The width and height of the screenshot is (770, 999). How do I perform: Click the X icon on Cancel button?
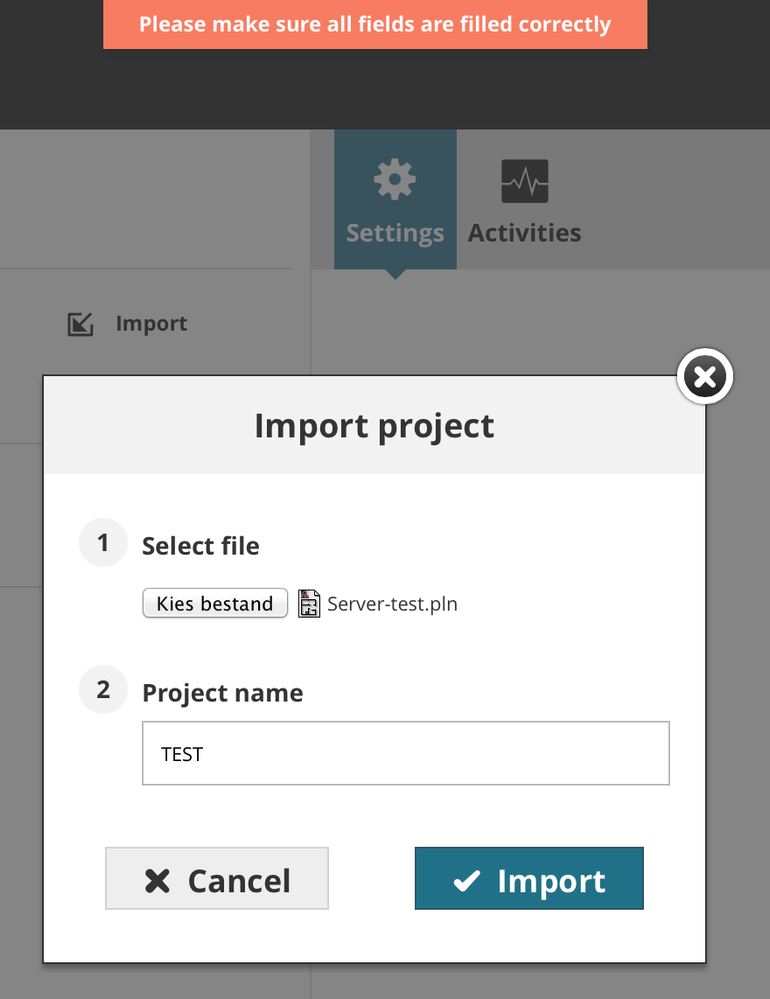[158, 880]
